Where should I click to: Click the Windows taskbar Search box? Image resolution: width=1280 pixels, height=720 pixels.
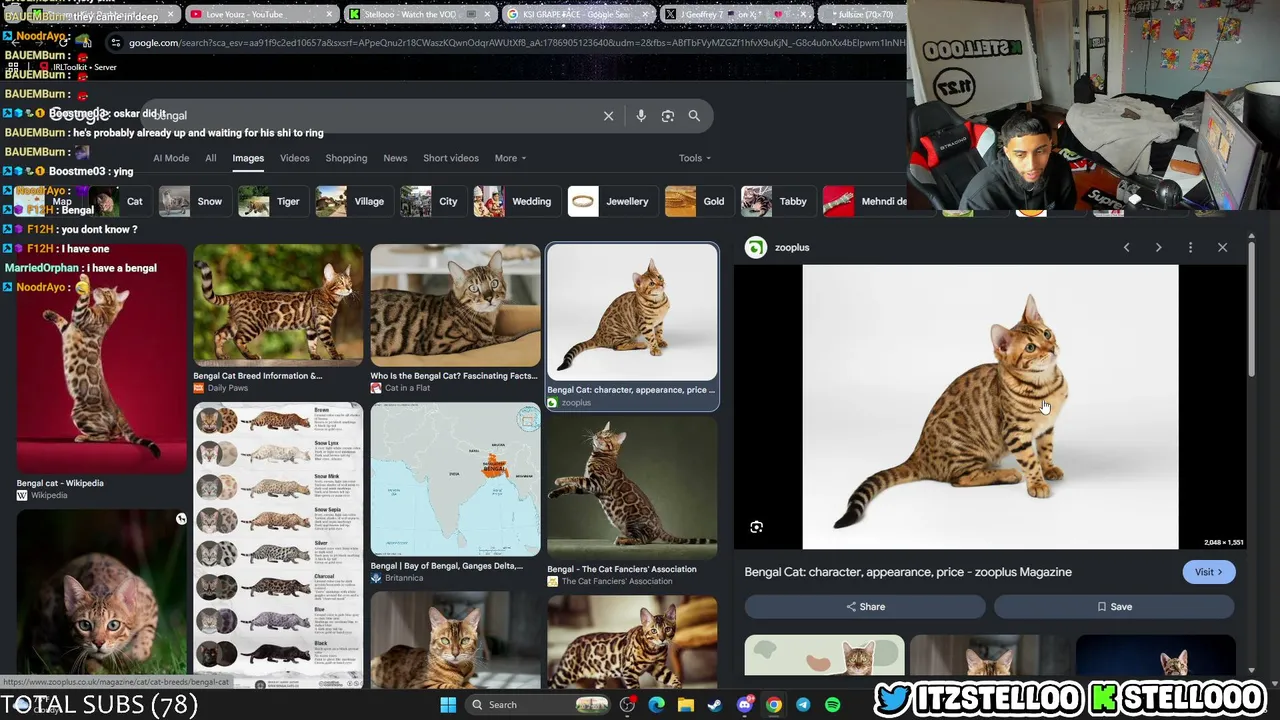[x=538, y=705]
